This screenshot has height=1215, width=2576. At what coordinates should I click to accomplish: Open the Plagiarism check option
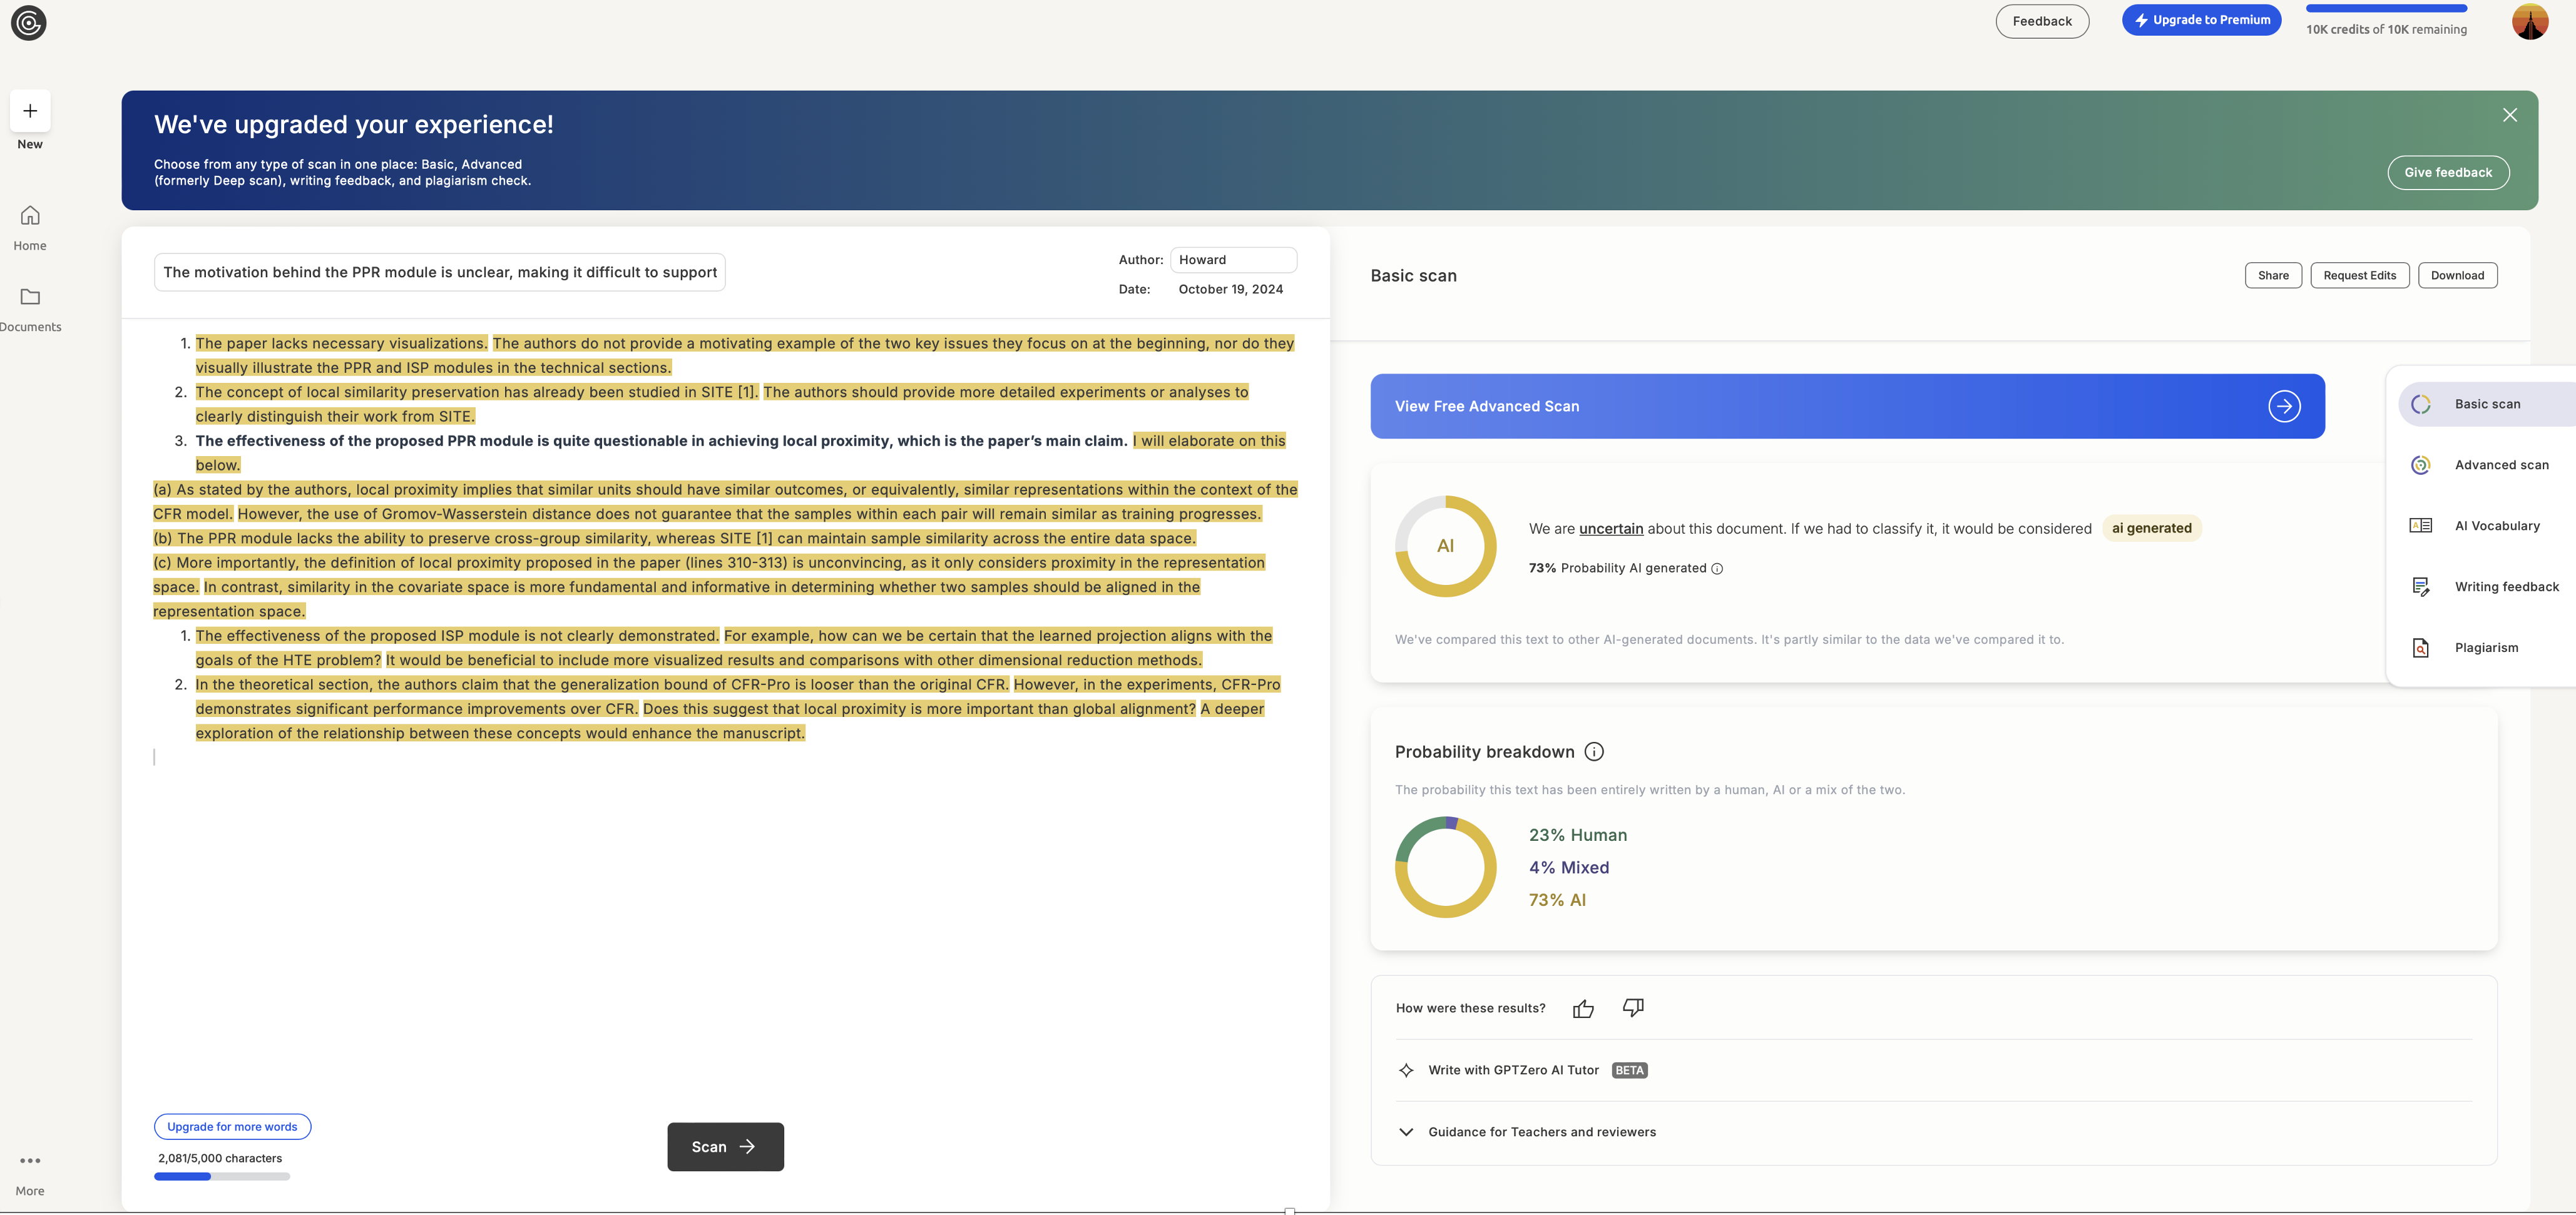[2486, 648]
